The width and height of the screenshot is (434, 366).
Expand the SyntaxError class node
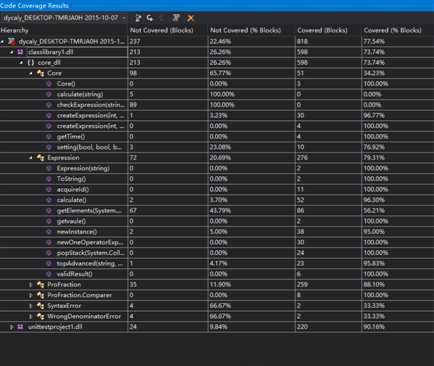coord(31,306)
